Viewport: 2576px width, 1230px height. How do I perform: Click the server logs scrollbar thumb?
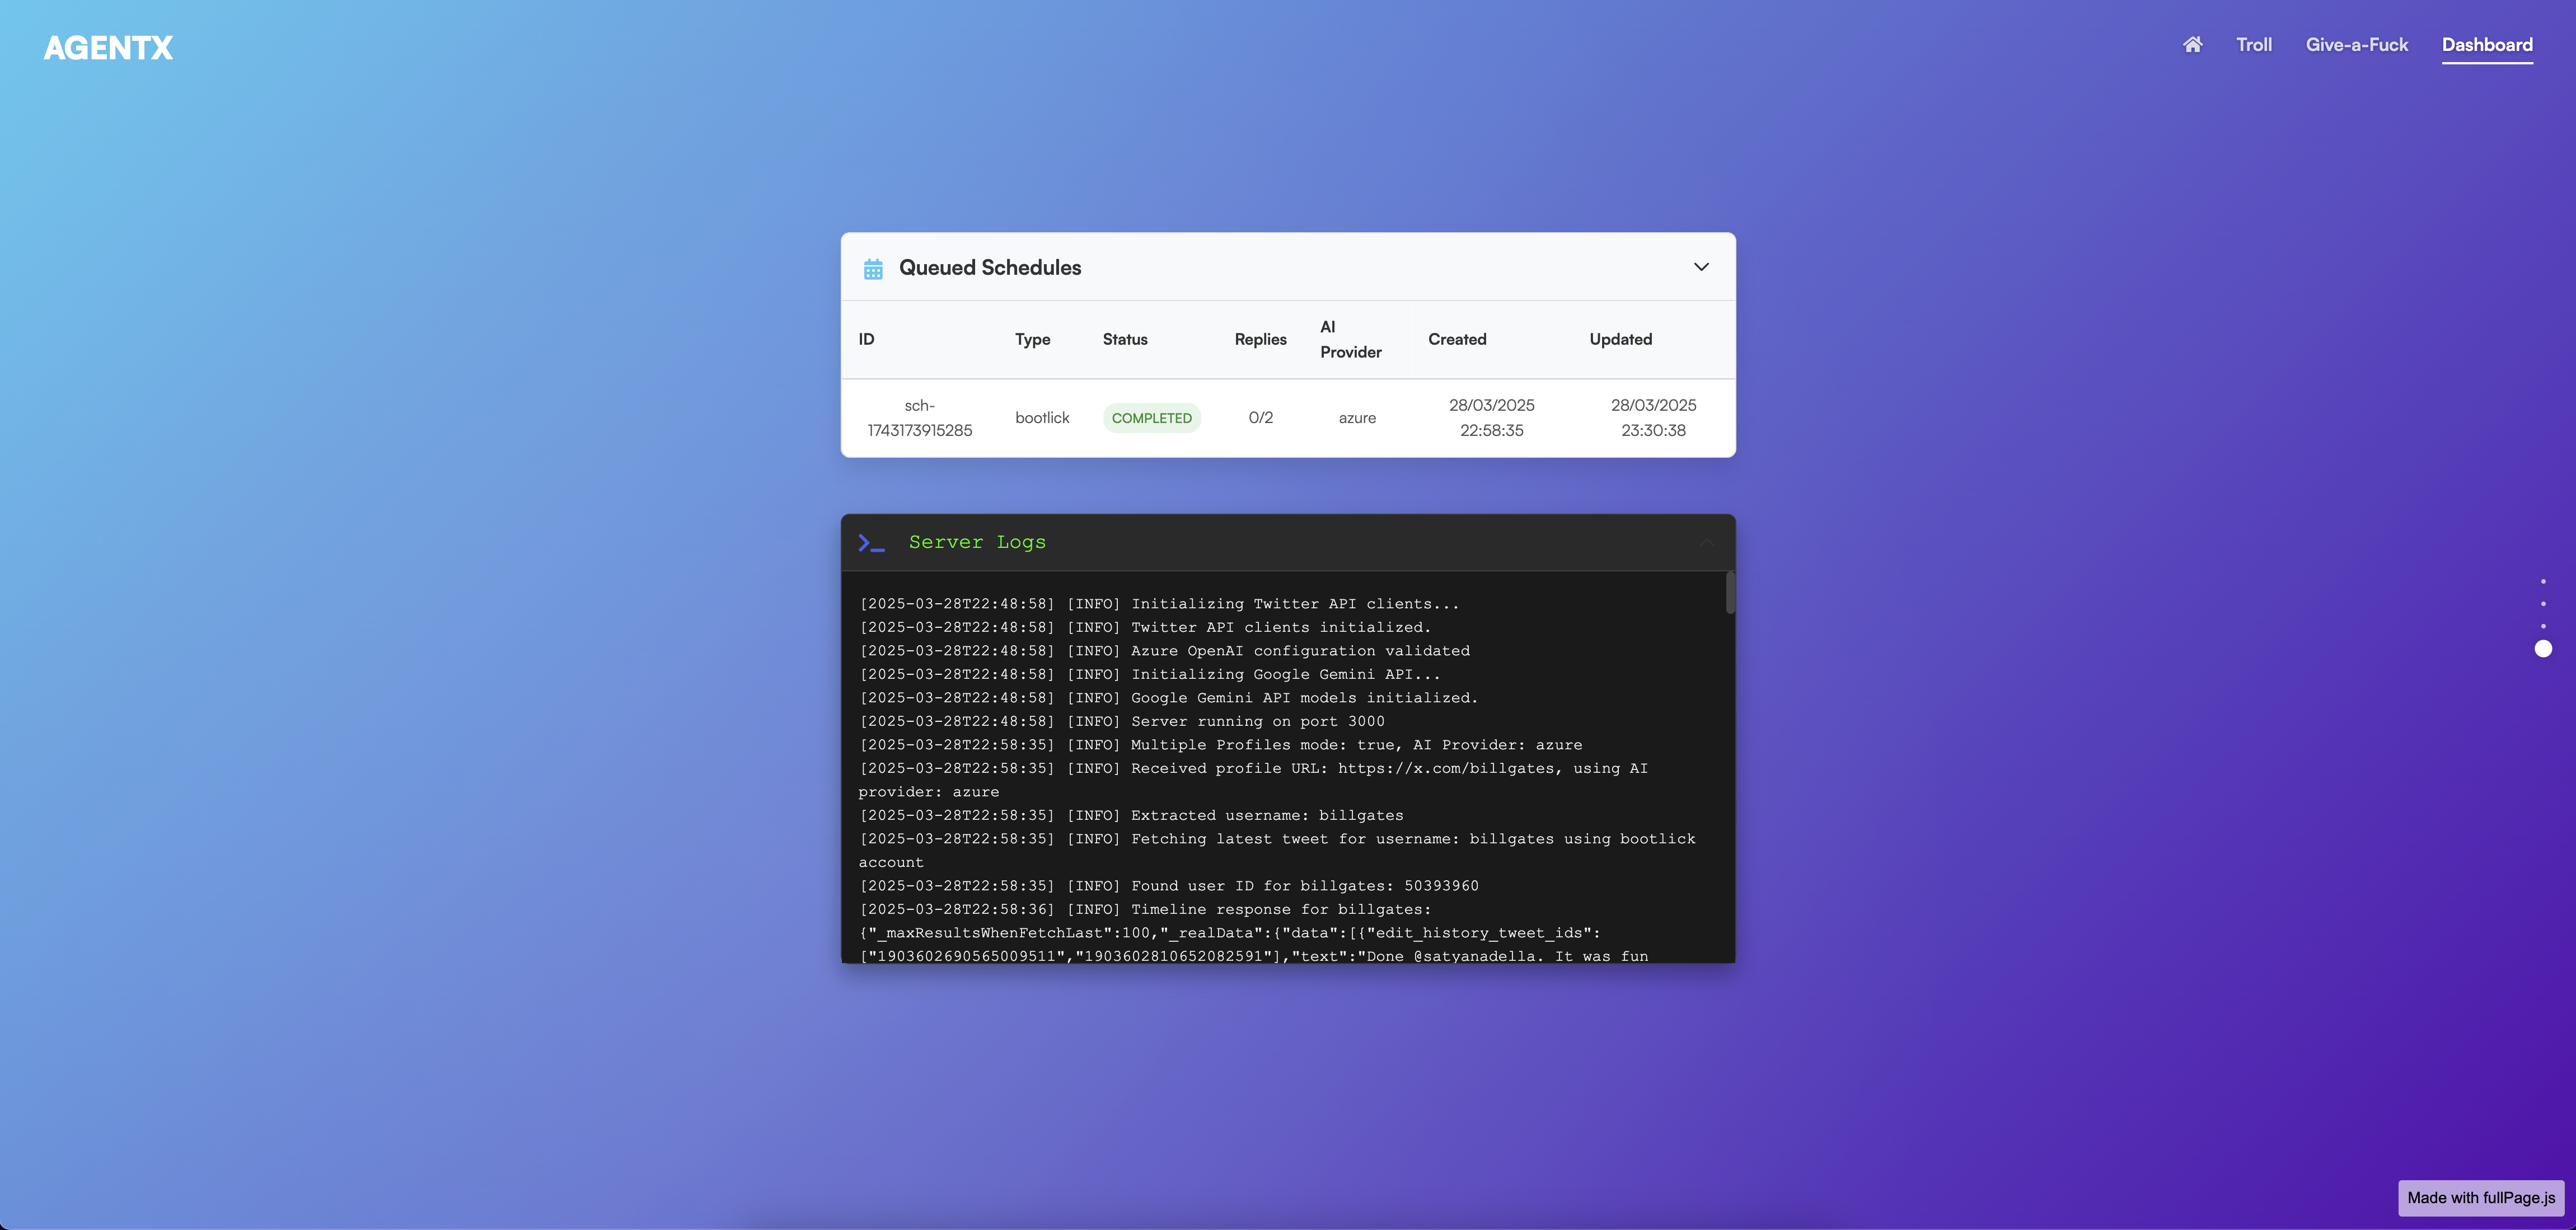(x=1730, y=593)
